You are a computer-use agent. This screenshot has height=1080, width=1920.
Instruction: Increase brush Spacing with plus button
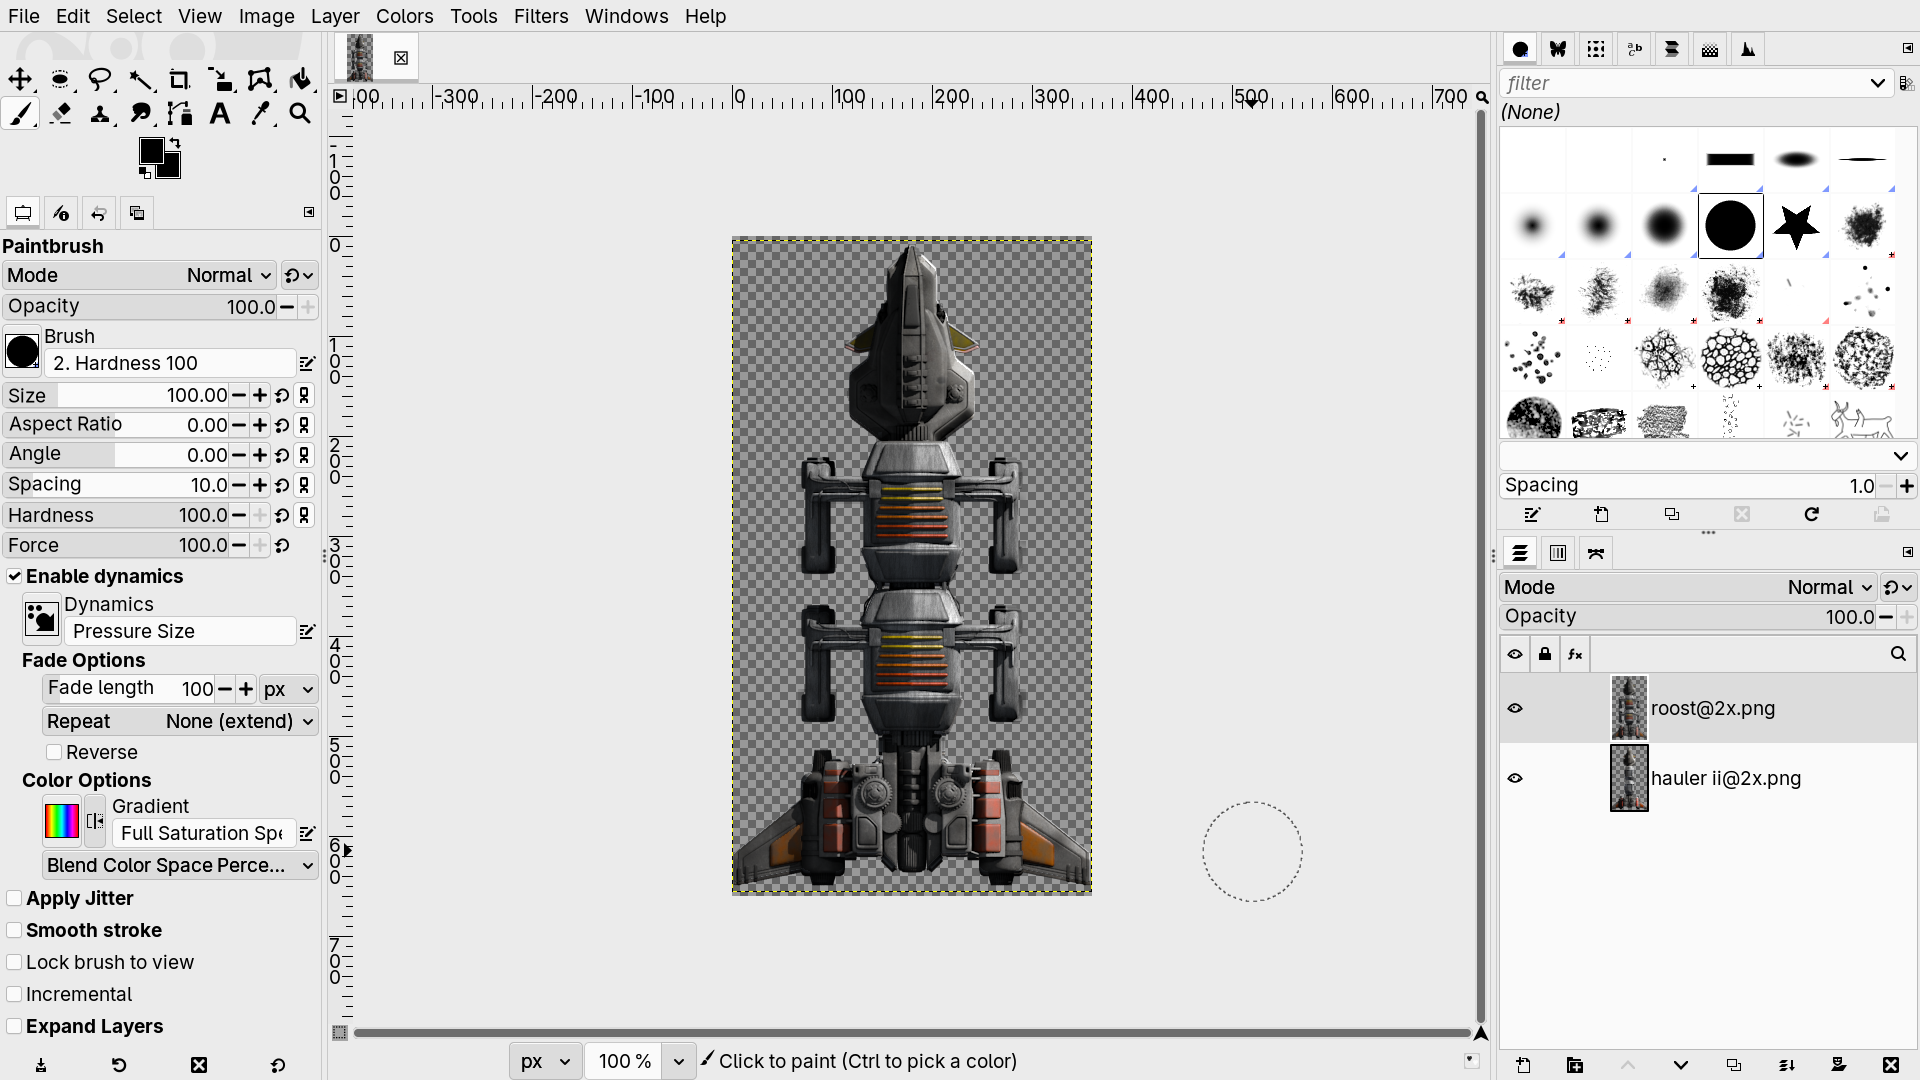tap(1907, 486)
